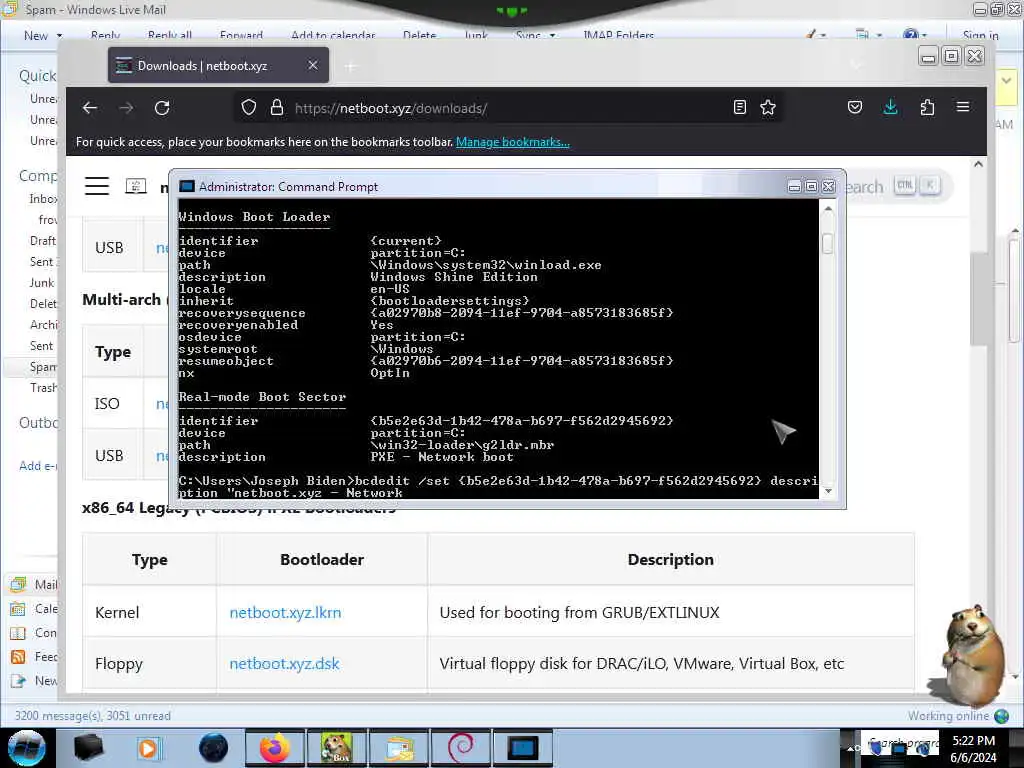Open the Manage bookmarks link
Screen dimensions: 1024x768
513,142
